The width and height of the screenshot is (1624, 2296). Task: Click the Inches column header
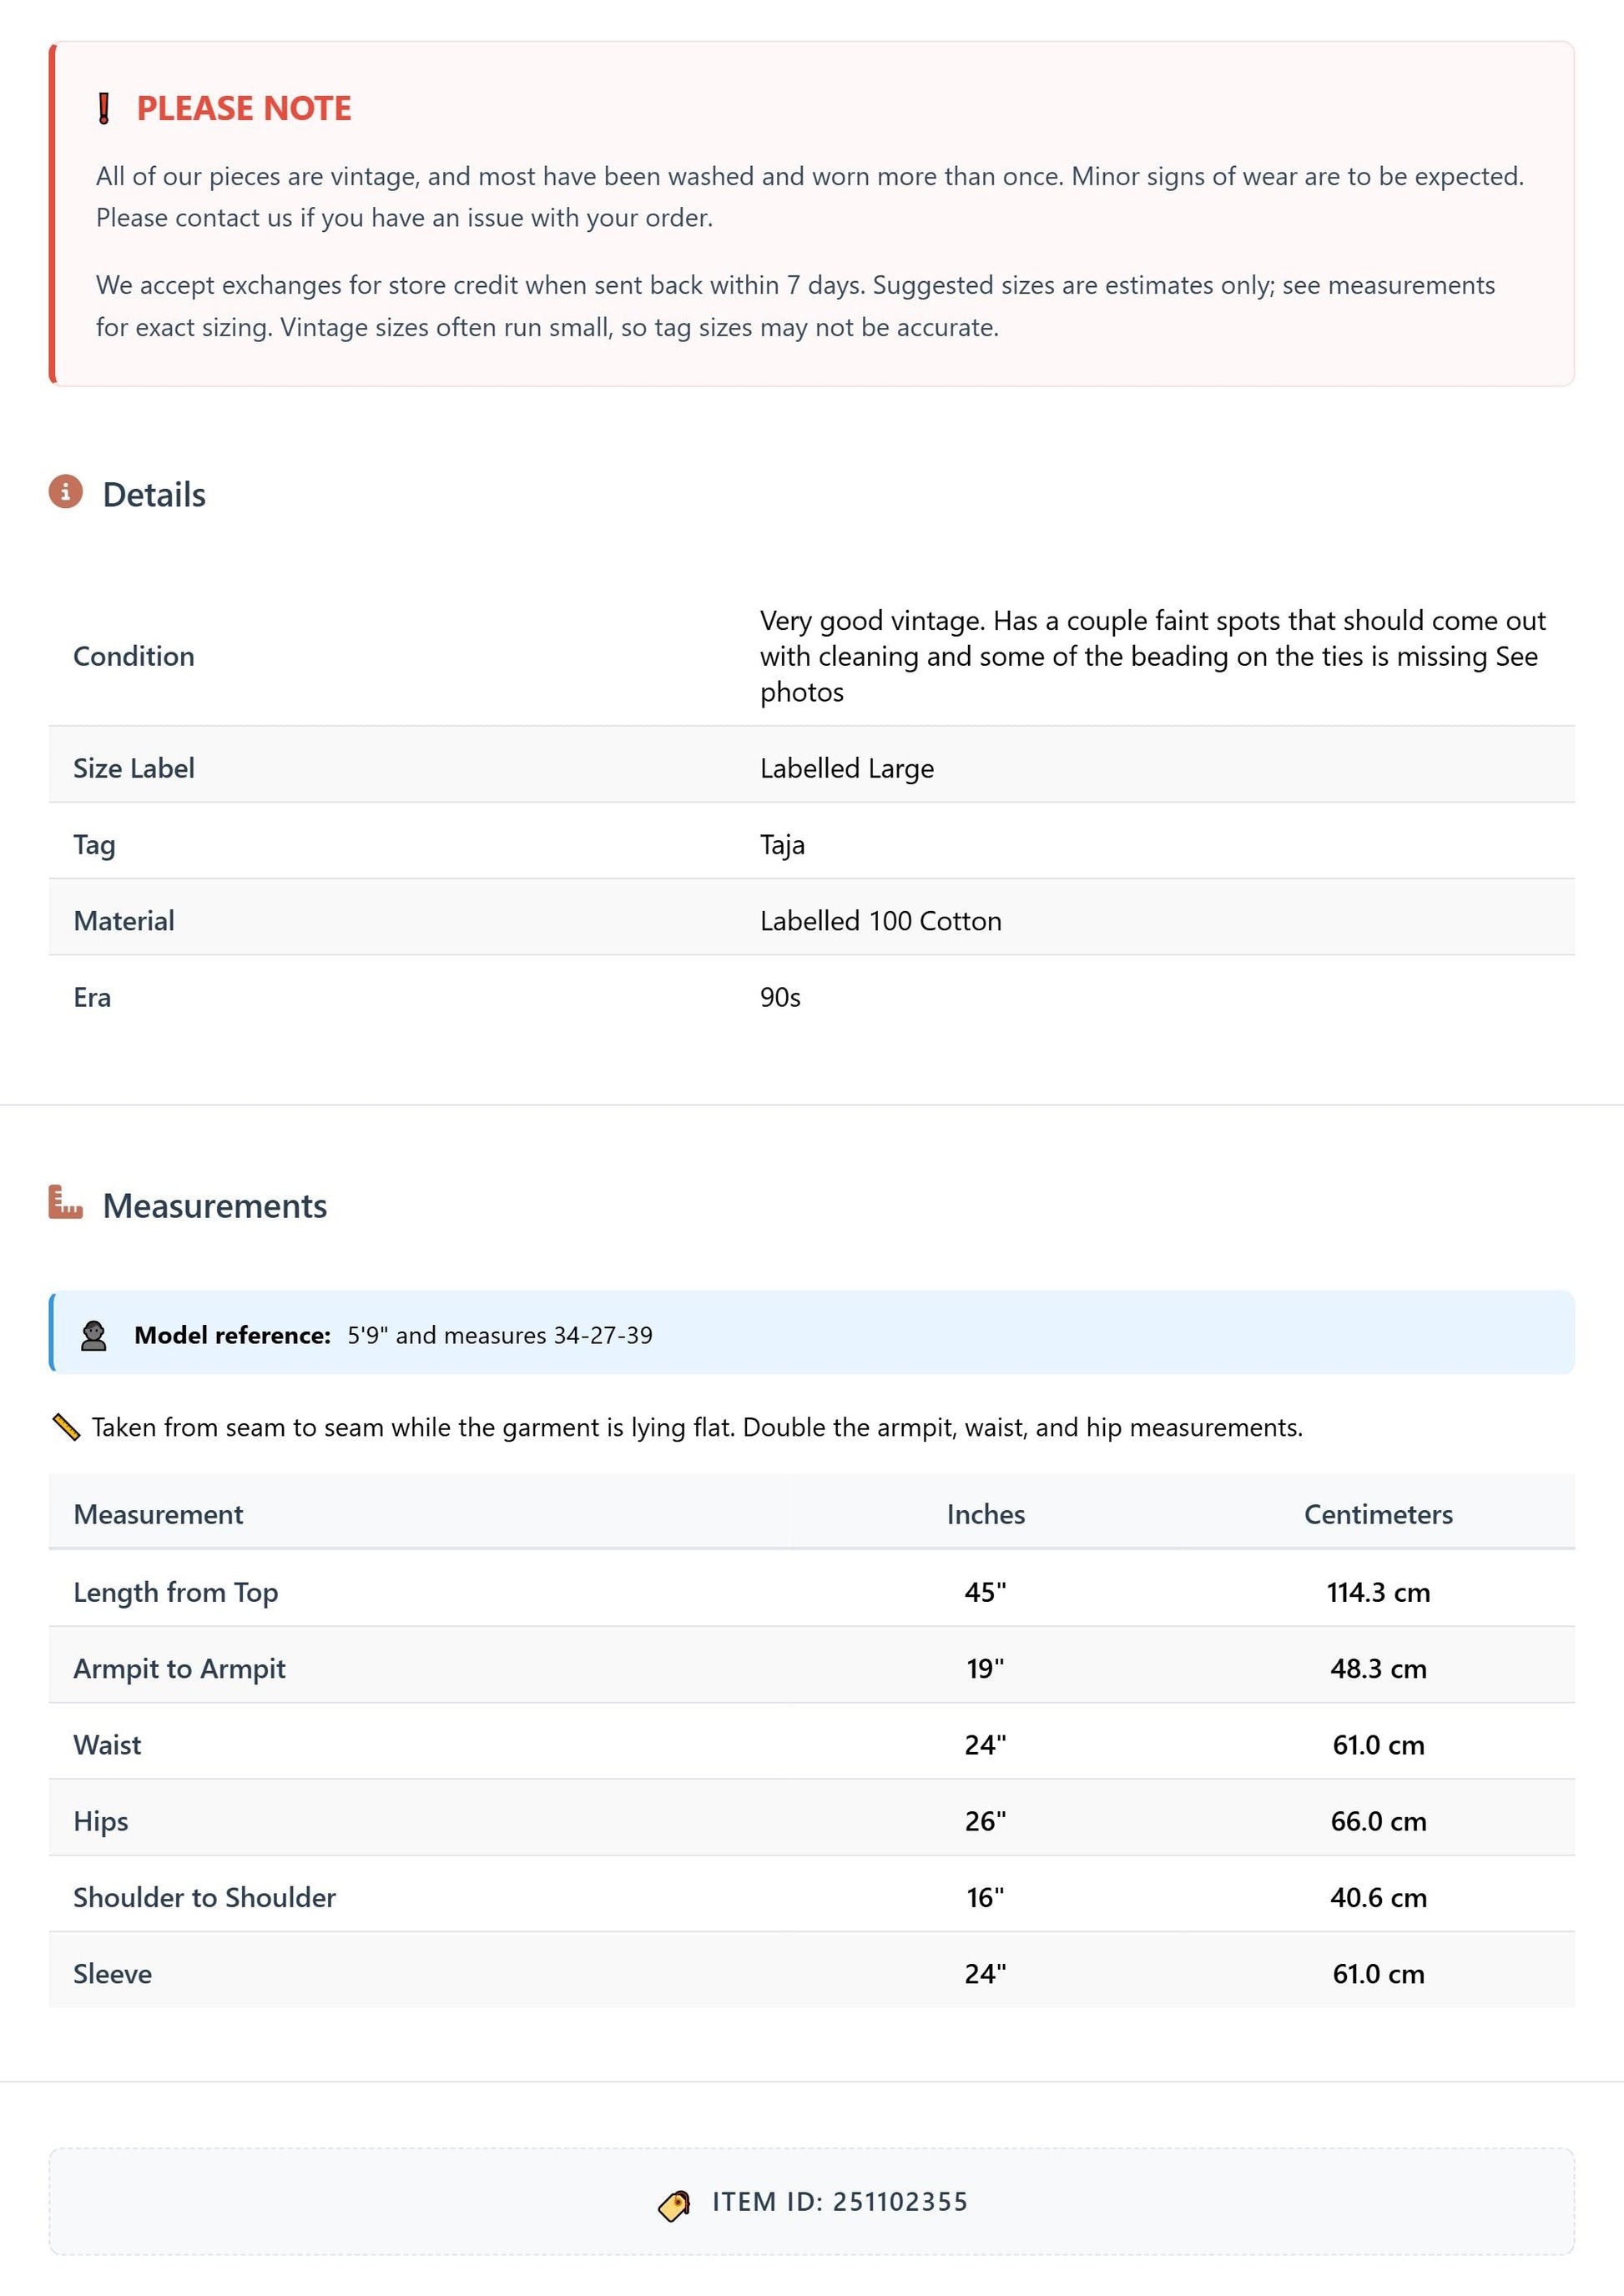click(x=985, y=1514)
